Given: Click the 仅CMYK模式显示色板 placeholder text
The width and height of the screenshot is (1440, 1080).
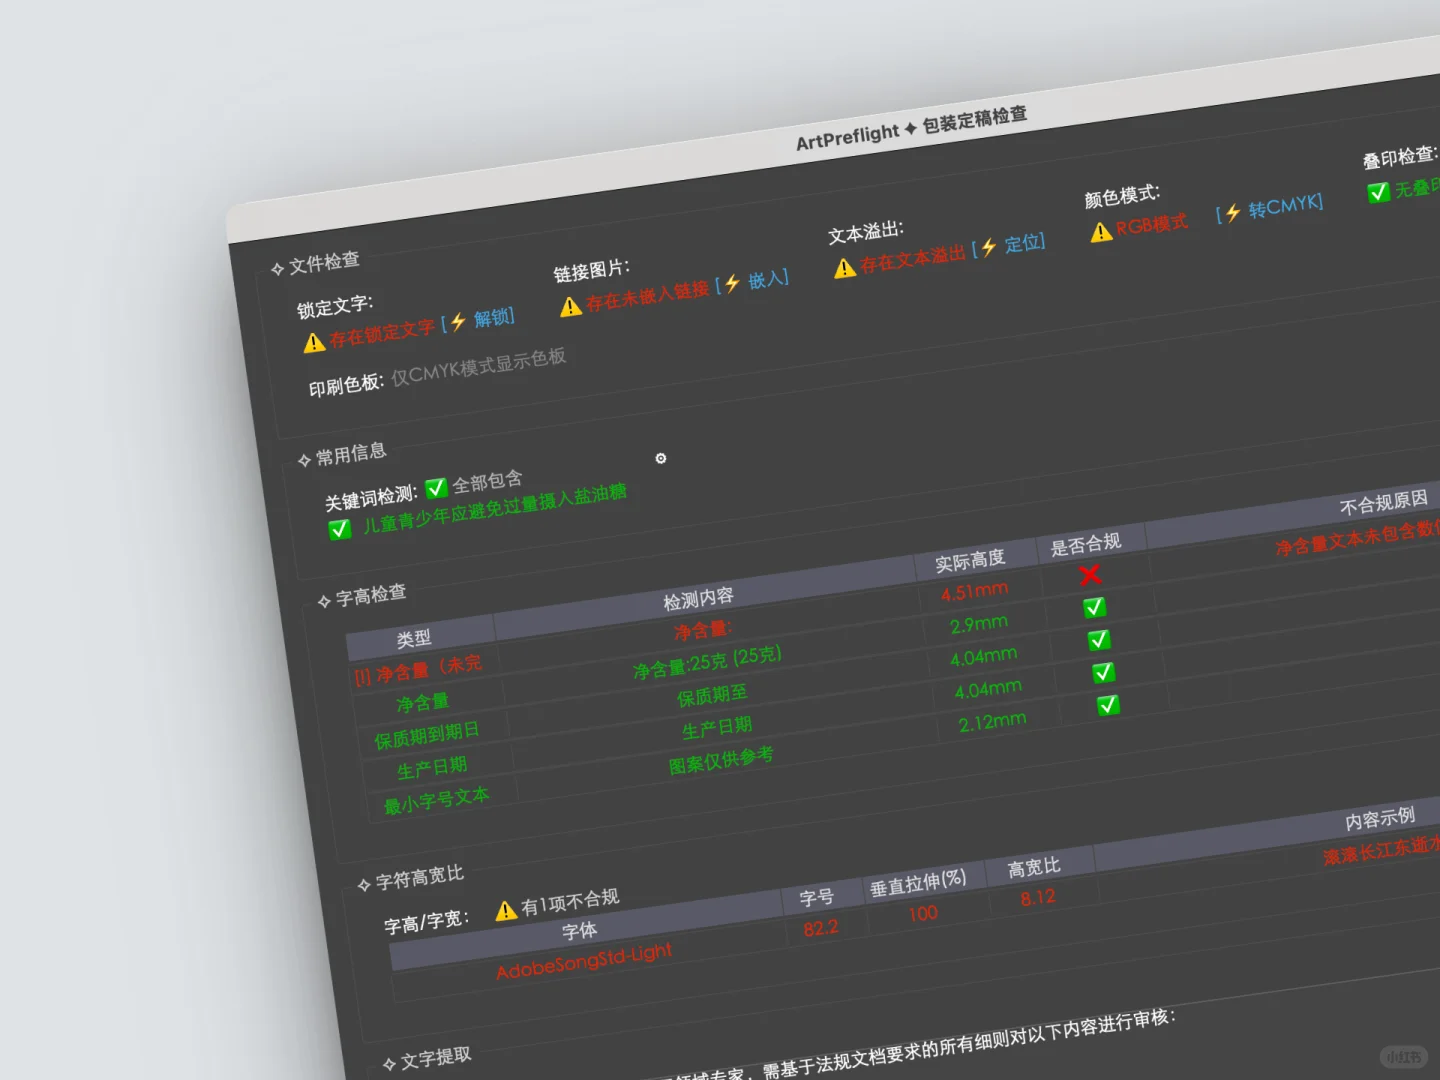Looking at the screenshot, I should coord(479,365).
